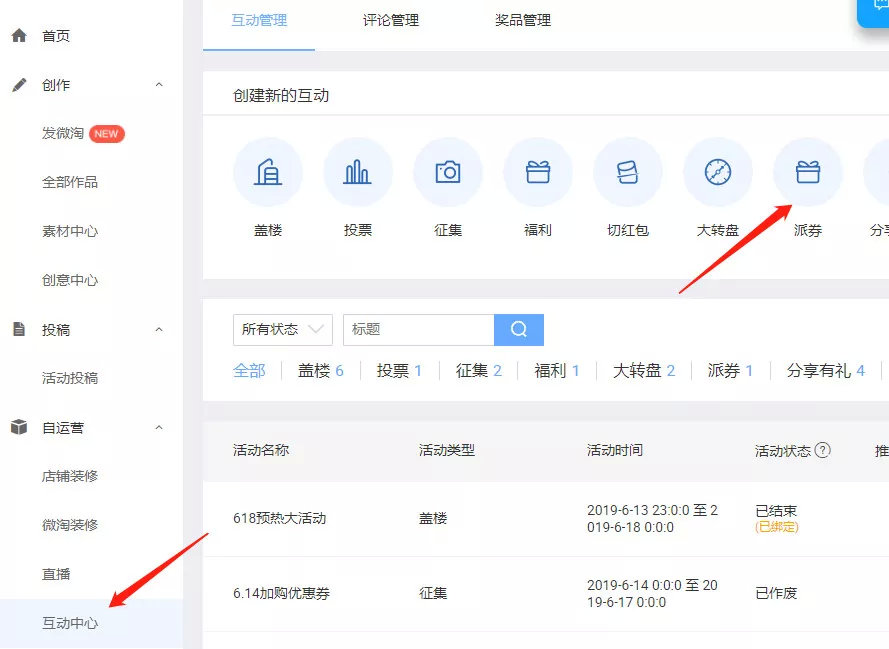Click the 活动状态 help question mark icon
Viewport: 889px width, 649px height.
coord(822,450)
